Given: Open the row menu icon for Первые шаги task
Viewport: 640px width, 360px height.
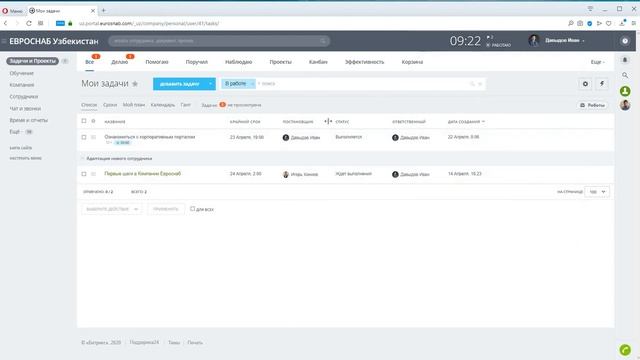Looking at the screenshot, I should point(93,174).
